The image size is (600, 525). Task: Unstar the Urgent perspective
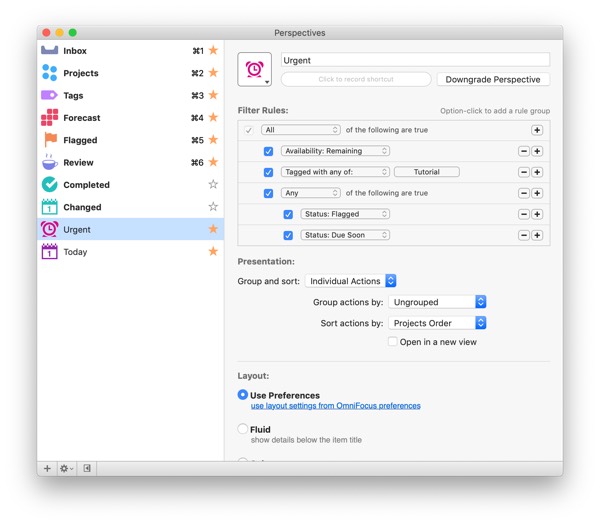pyautogui.click(x=213, y=229)
